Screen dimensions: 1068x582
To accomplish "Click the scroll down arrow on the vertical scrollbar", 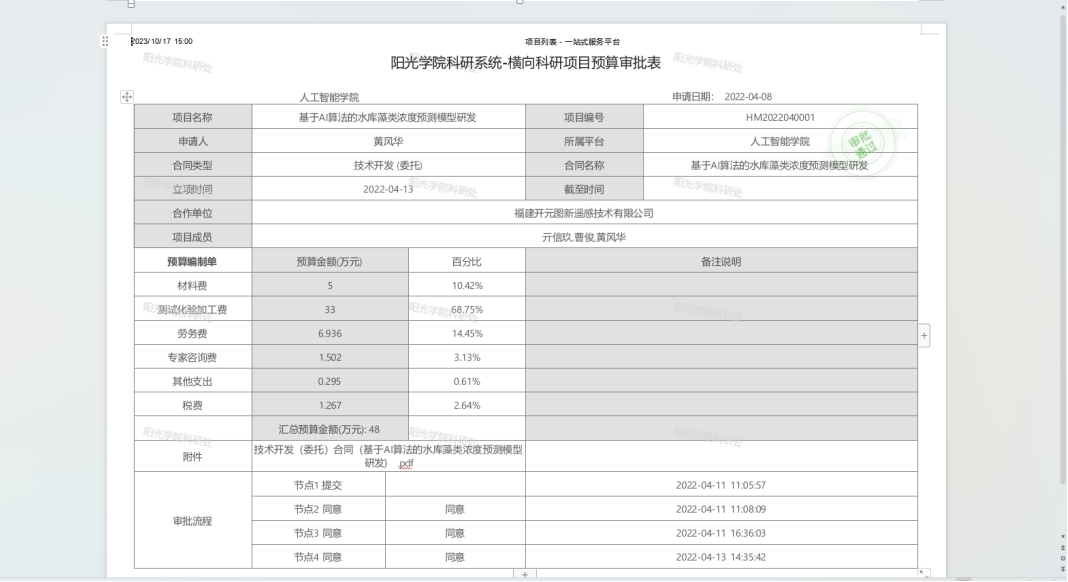I will [1063, 537].
